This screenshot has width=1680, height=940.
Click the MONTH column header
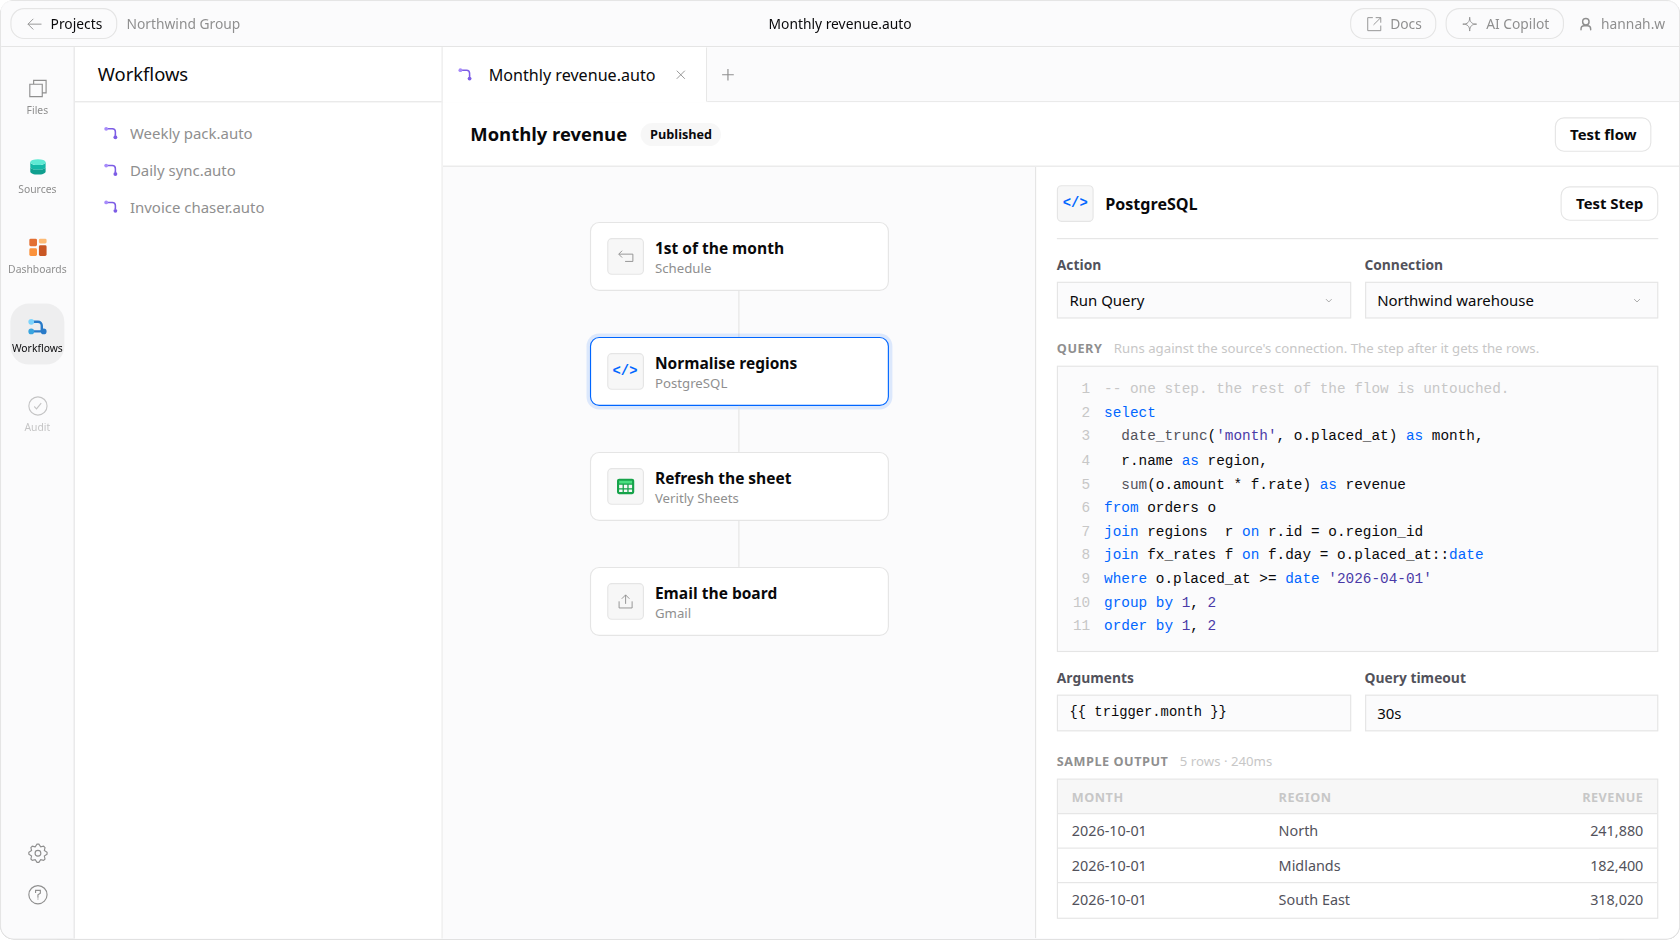(x=1097, y=798)
